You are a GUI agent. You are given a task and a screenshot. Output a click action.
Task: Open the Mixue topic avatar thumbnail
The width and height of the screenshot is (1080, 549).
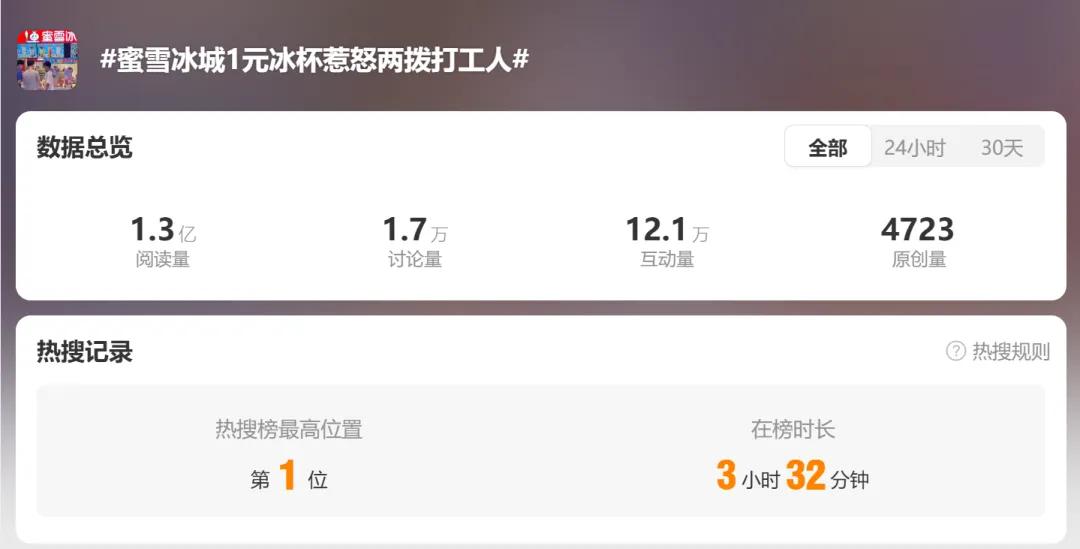click(x=47, y=60)
